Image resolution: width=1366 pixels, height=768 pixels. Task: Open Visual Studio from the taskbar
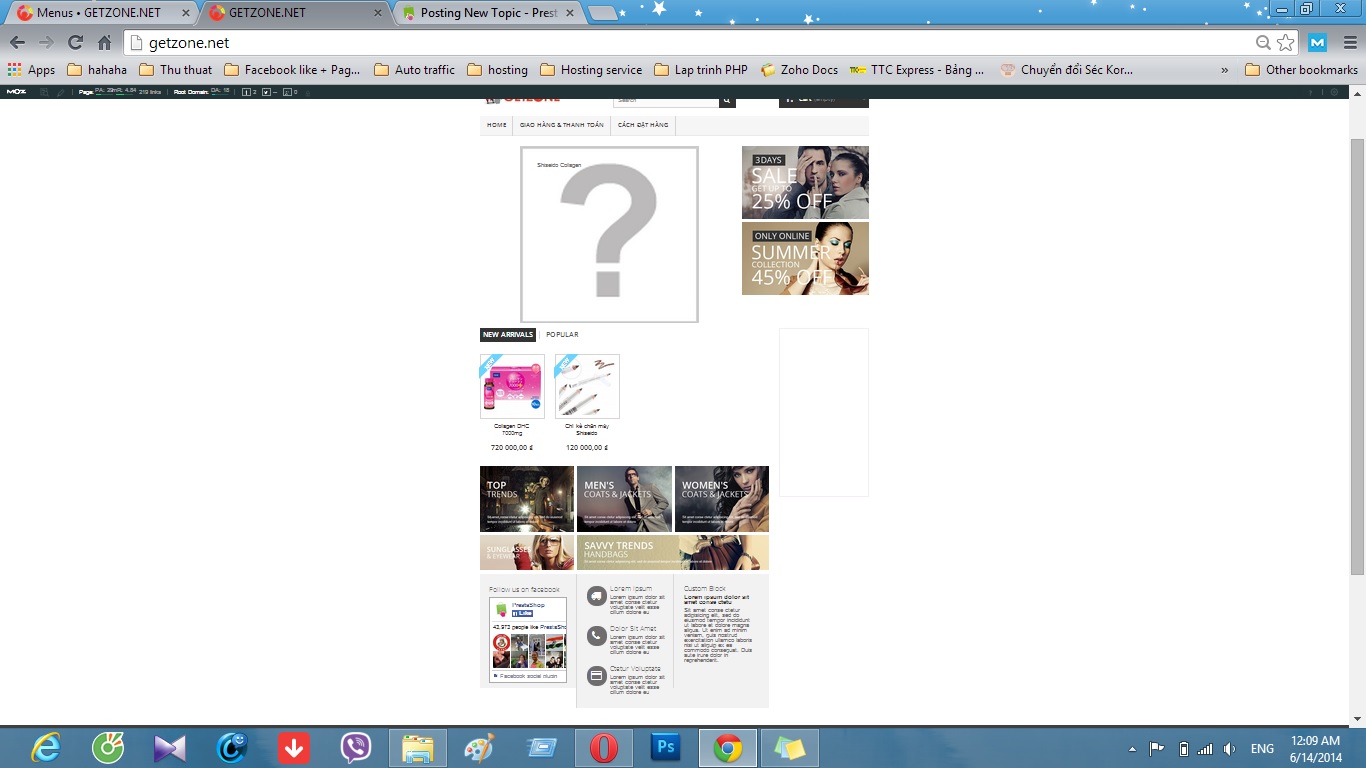click(169, 748)
